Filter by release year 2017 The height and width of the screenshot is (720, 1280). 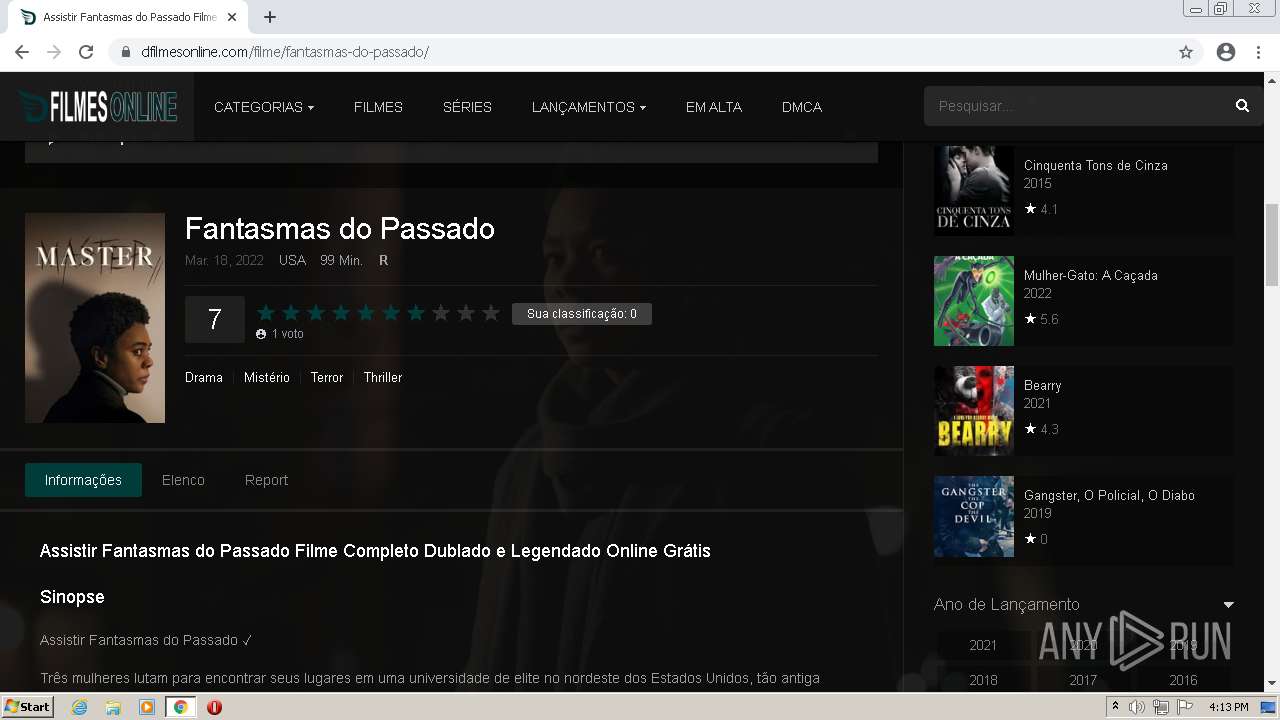click(1083, 680)
